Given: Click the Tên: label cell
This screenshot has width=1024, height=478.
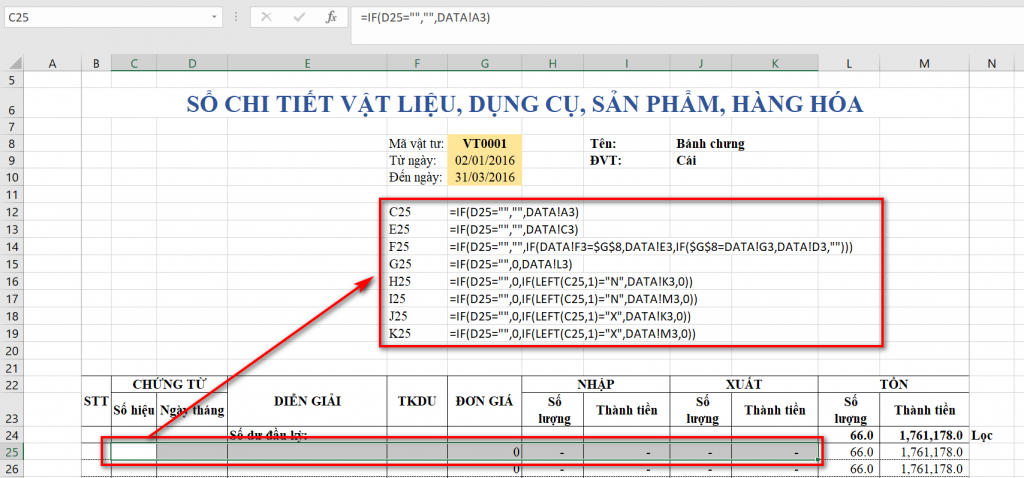Looking at the screenshot, I should [x=602, y=144].
